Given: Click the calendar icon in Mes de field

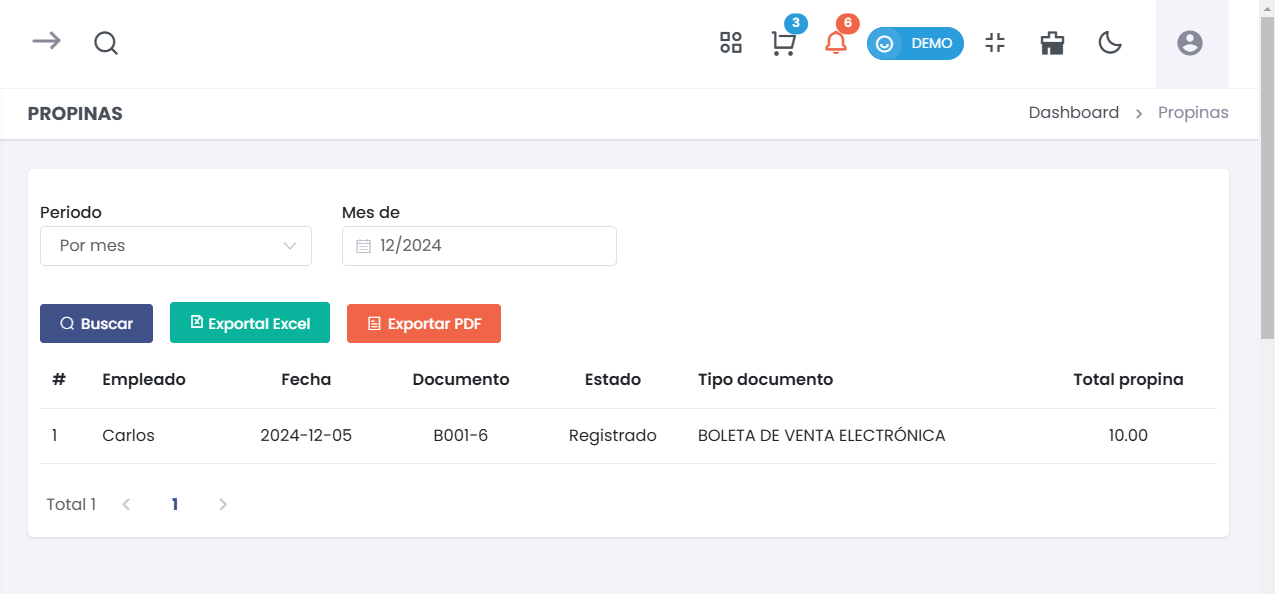Looking at the screenshot, I should point(363,246).
